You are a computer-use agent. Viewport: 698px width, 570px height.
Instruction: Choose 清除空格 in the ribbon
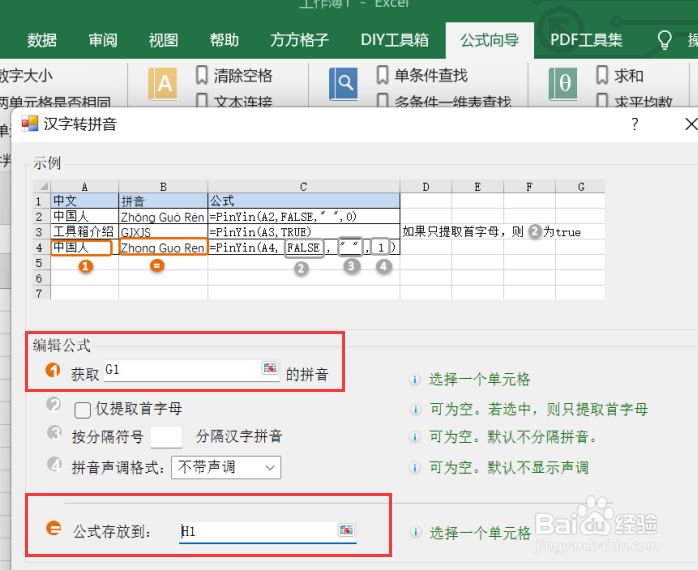[x=243, y=75]
